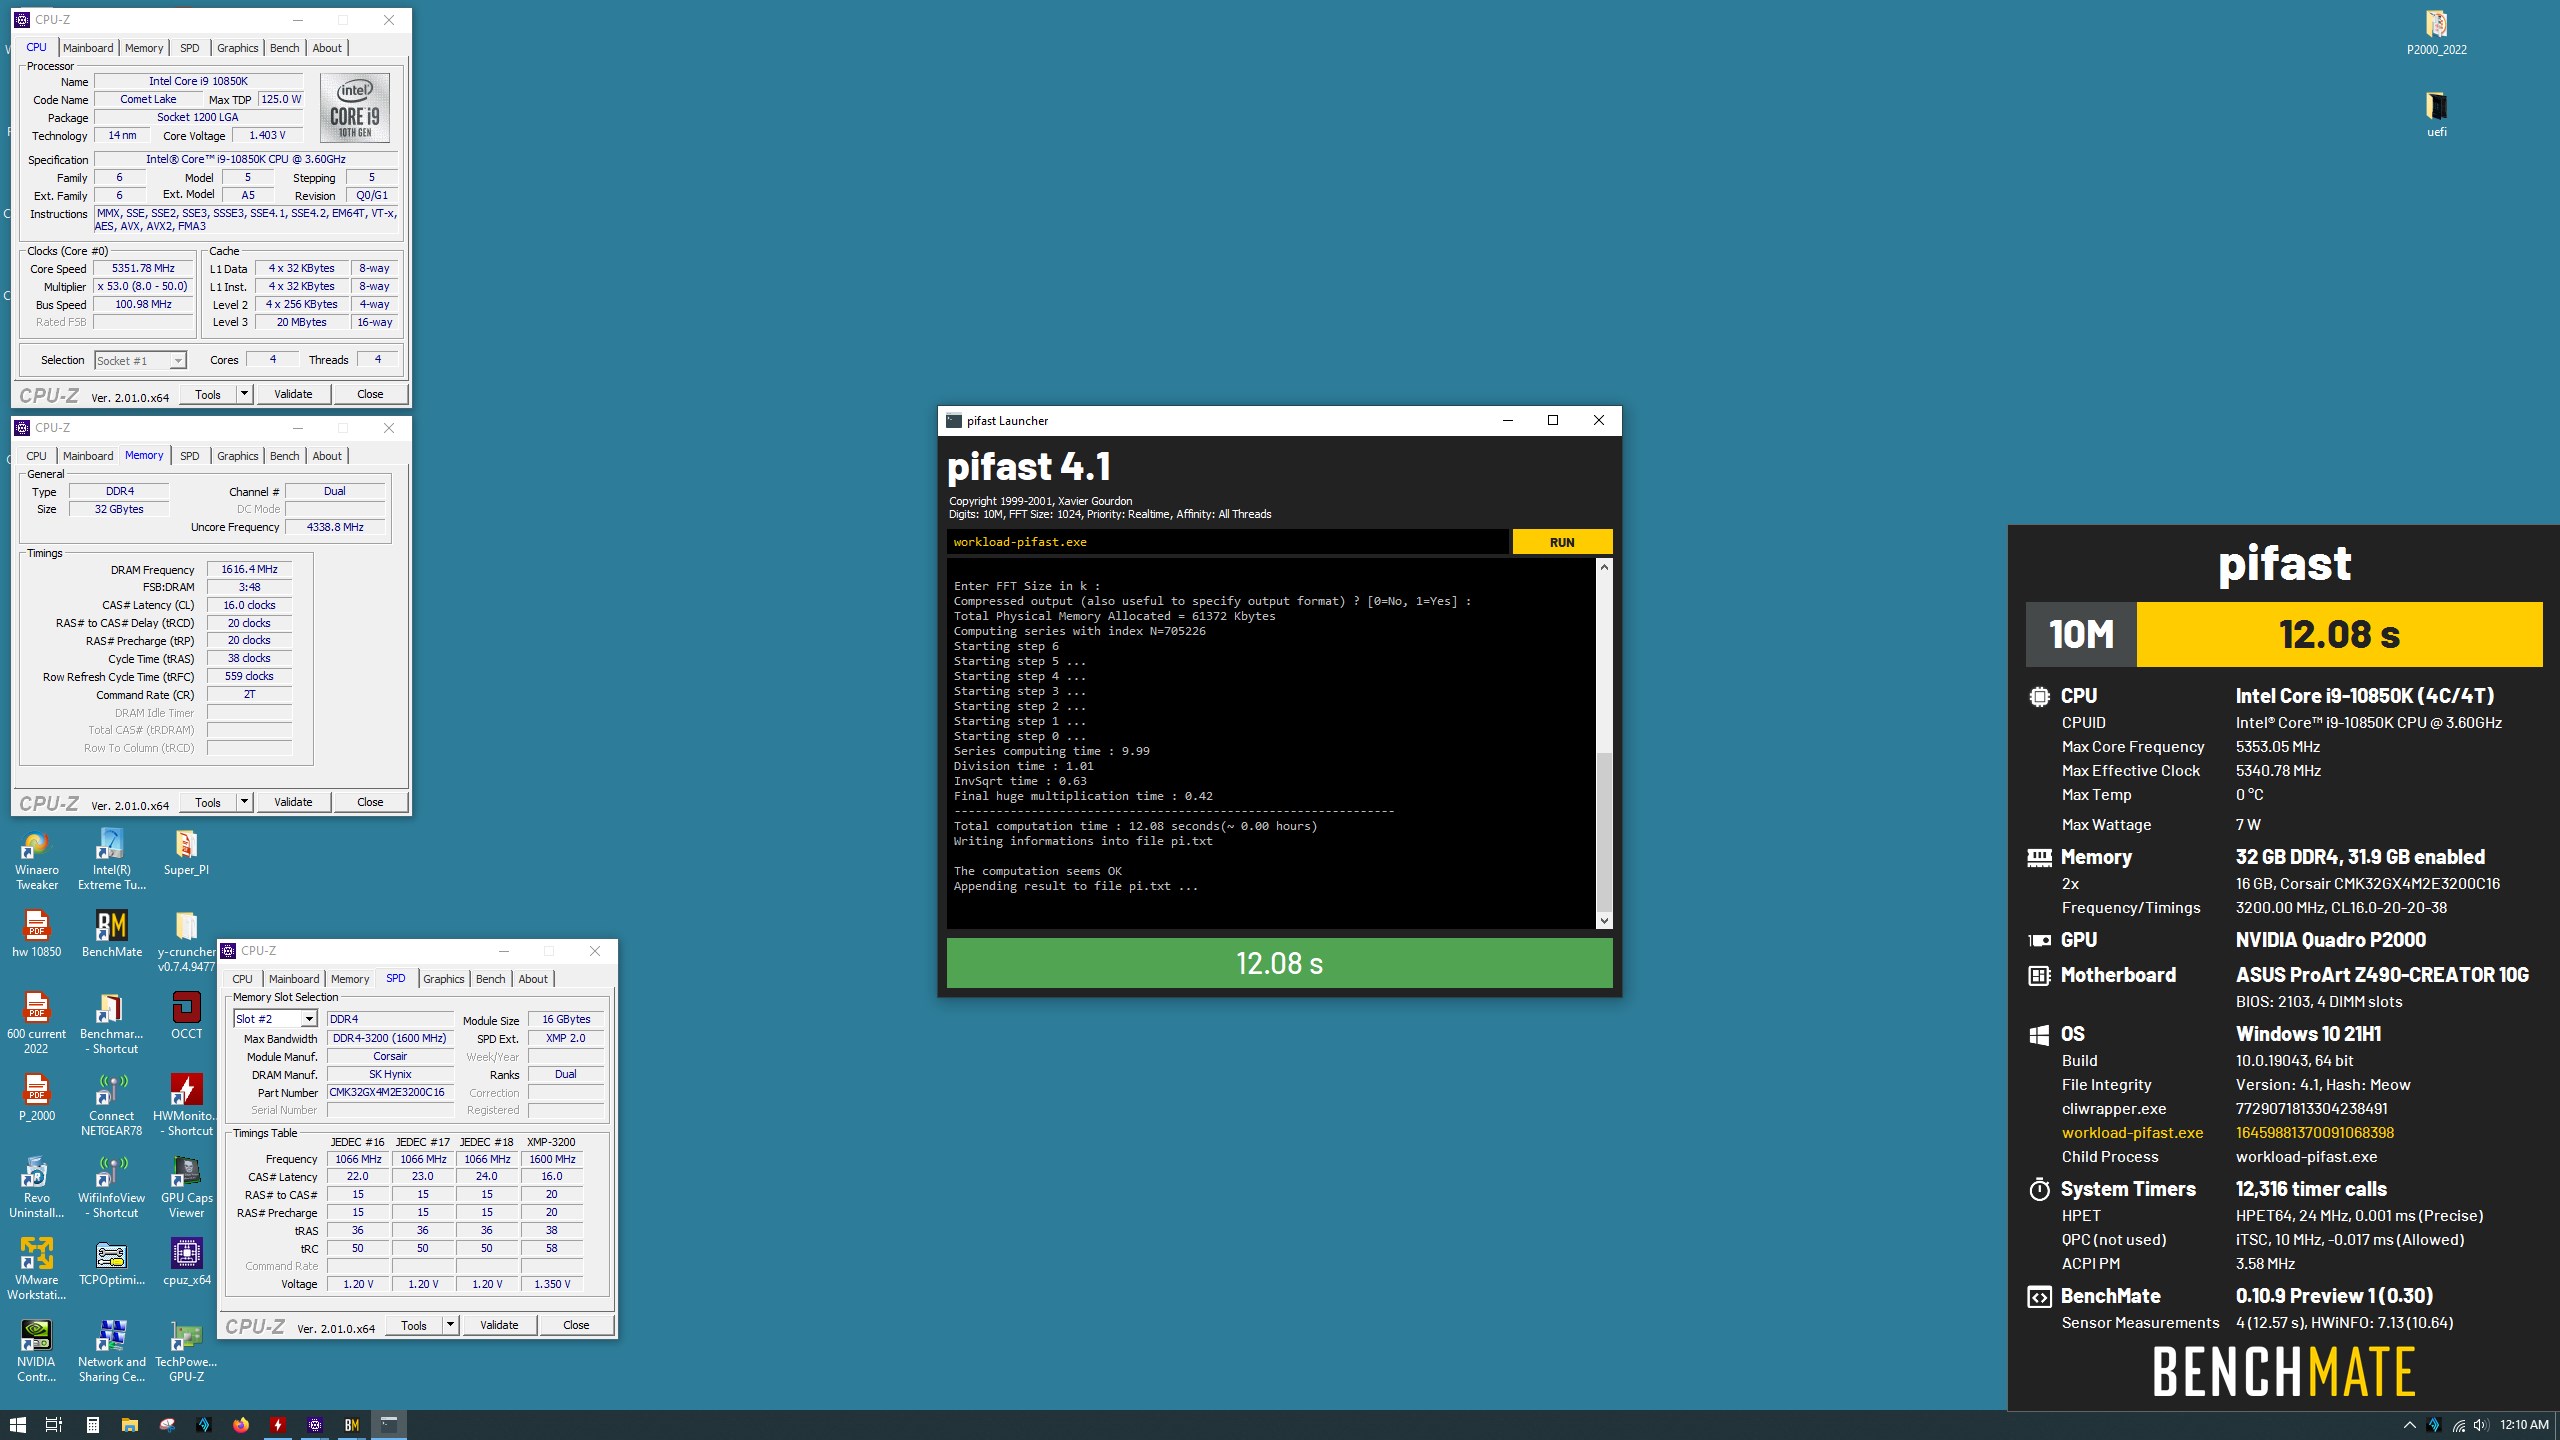Viewport: 2560px width, 1440px height.
Task: Open the 600 current 2022 PDF icon
Action: [36, 1023]
